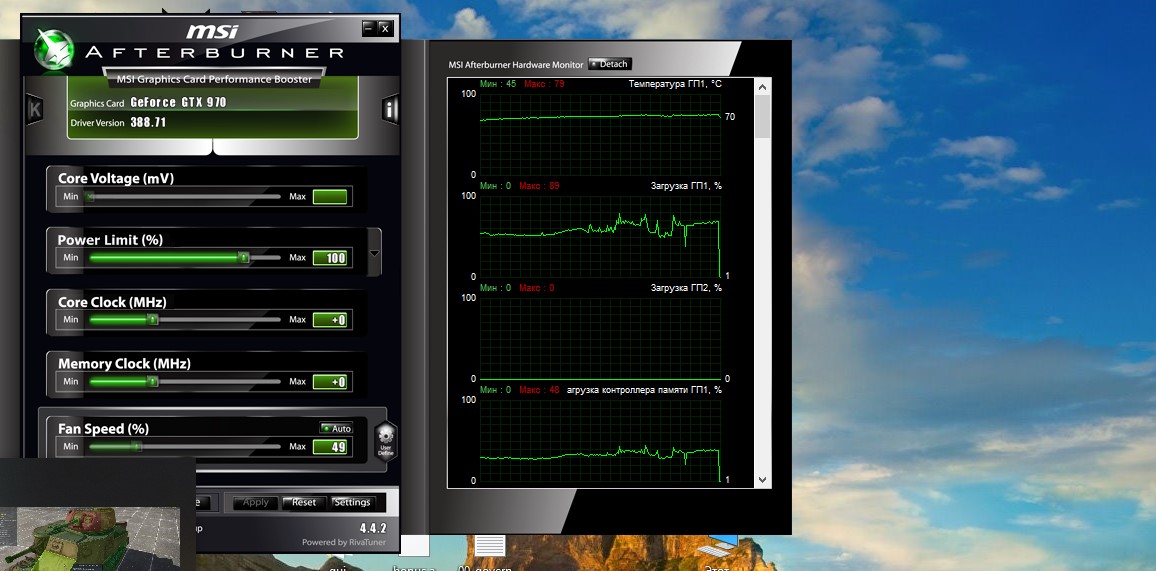Click the Core Clock slider handle
Image resolution: width=1156 pixels, height=571 pixels.
pyautogui.click(x=152, y=320)
